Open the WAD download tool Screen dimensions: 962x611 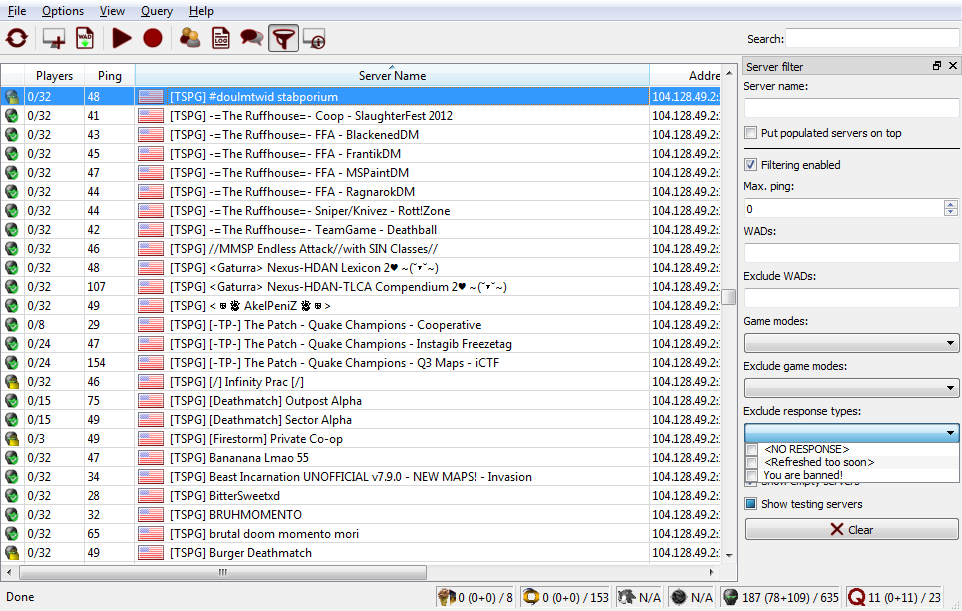[x=85, y=39]
